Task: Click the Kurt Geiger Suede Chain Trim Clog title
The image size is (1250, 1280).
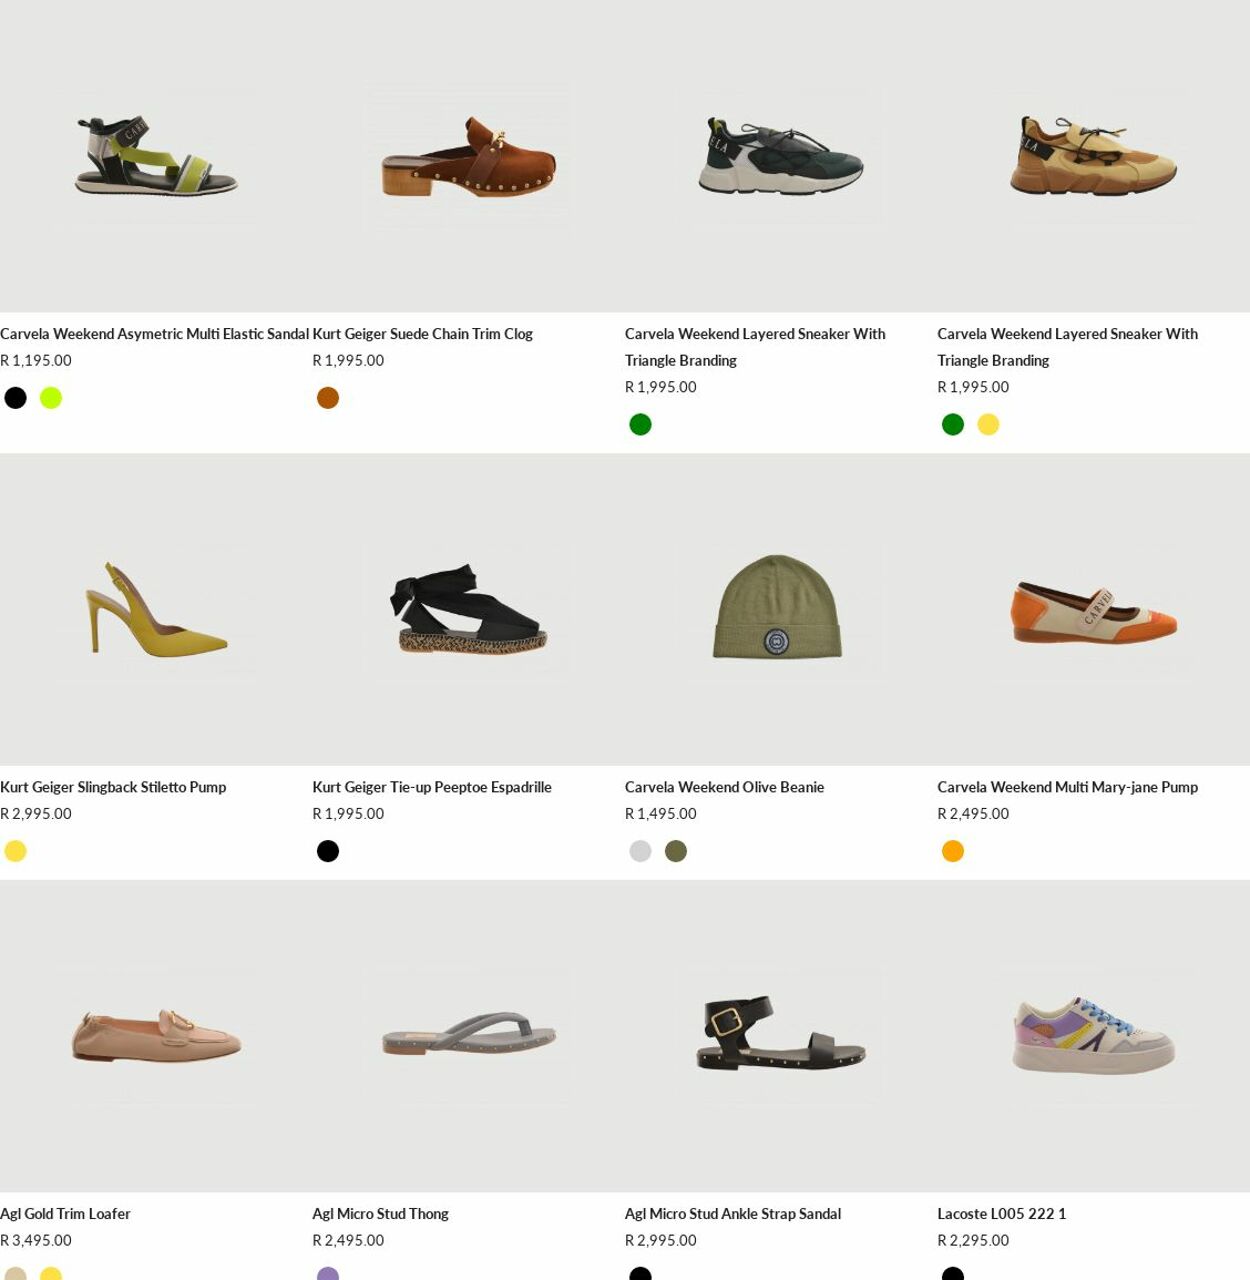Action: click(x=422, y=334)
